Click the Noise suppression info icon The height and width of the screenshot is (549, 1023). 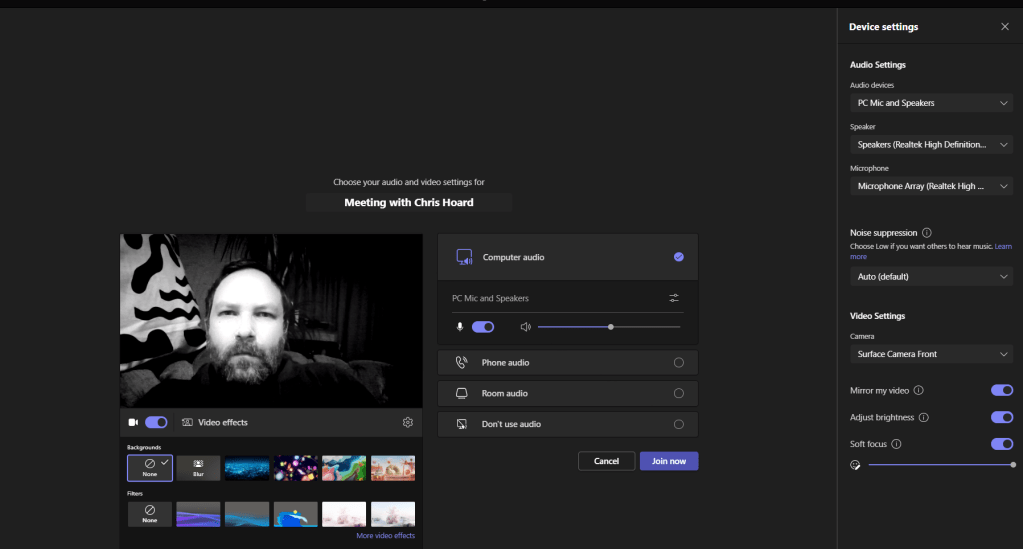coord(927,233)
